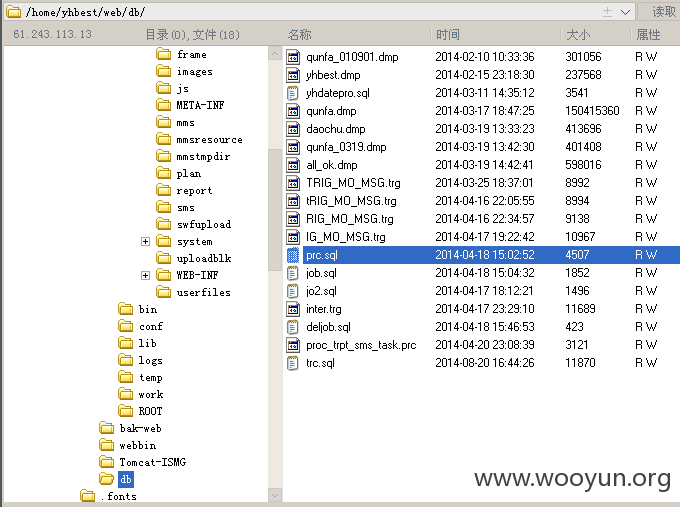This screenshot has height=507, width=680.
Task: Select the work folder in tree
Action: point(150,394)
